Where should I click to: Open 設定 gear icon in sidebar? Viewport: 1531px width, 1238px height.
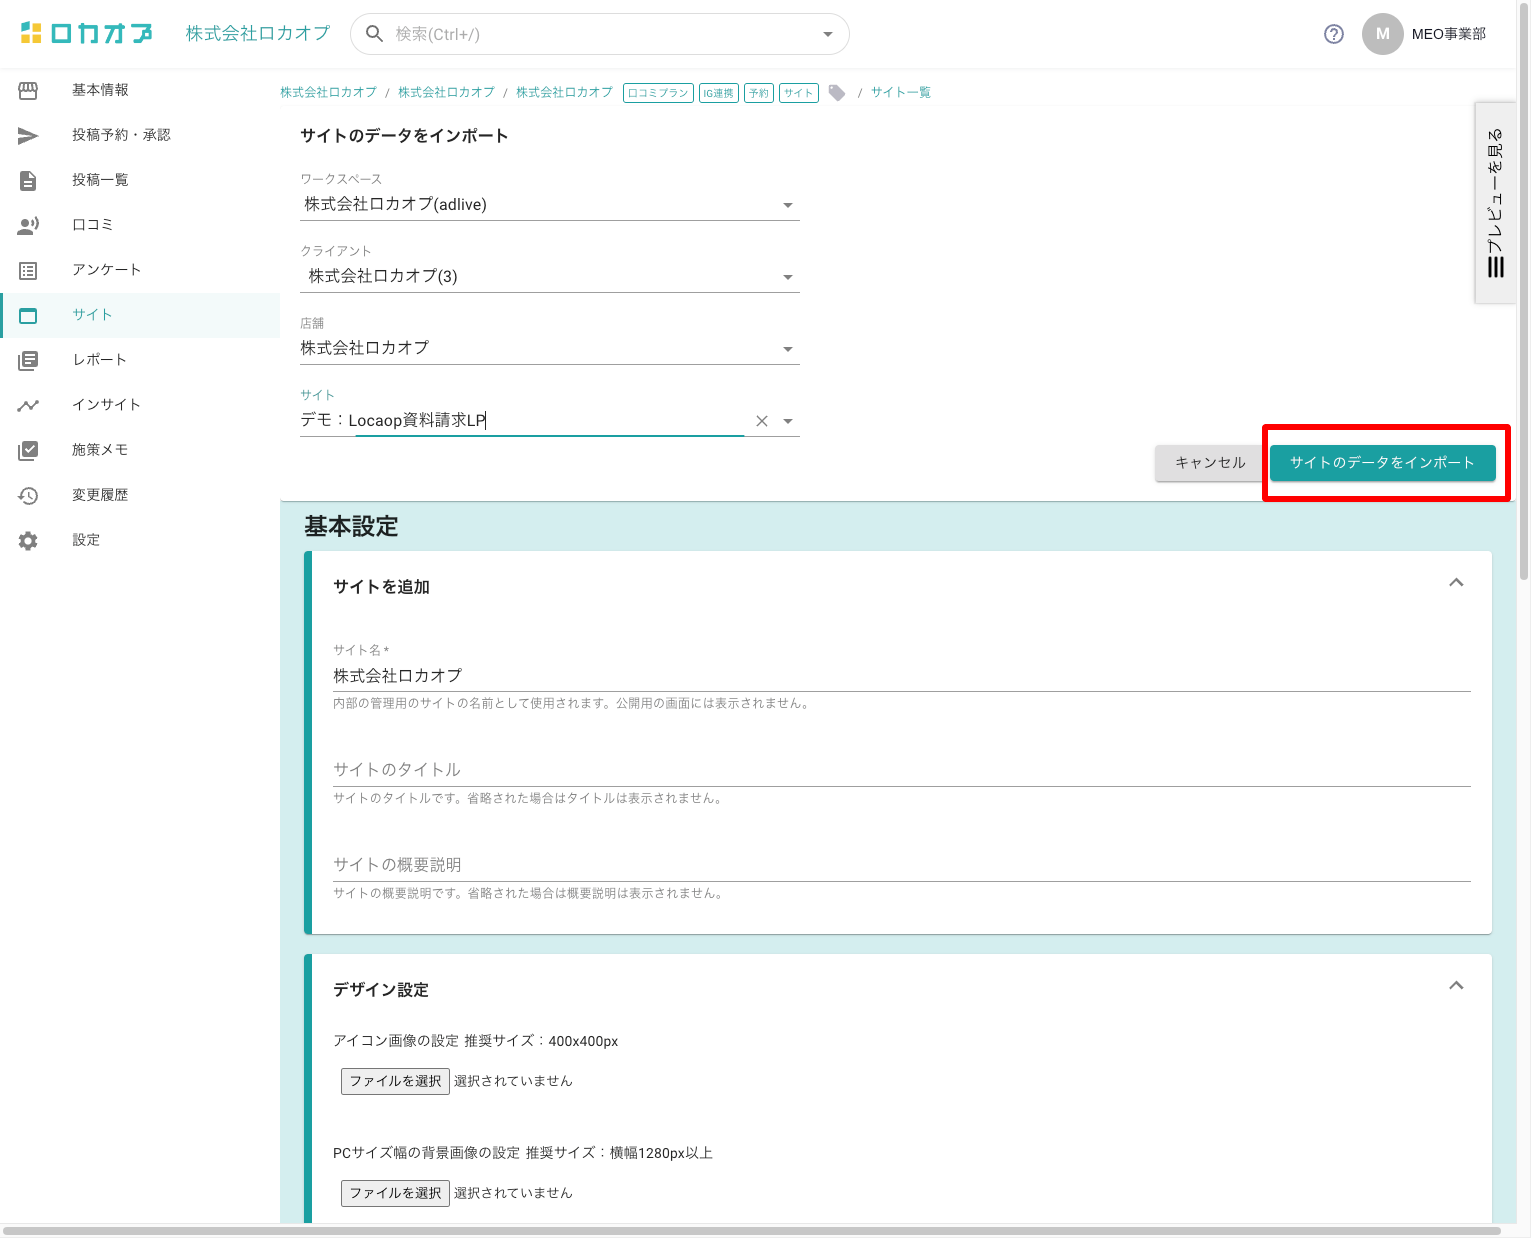pos(28,540)
